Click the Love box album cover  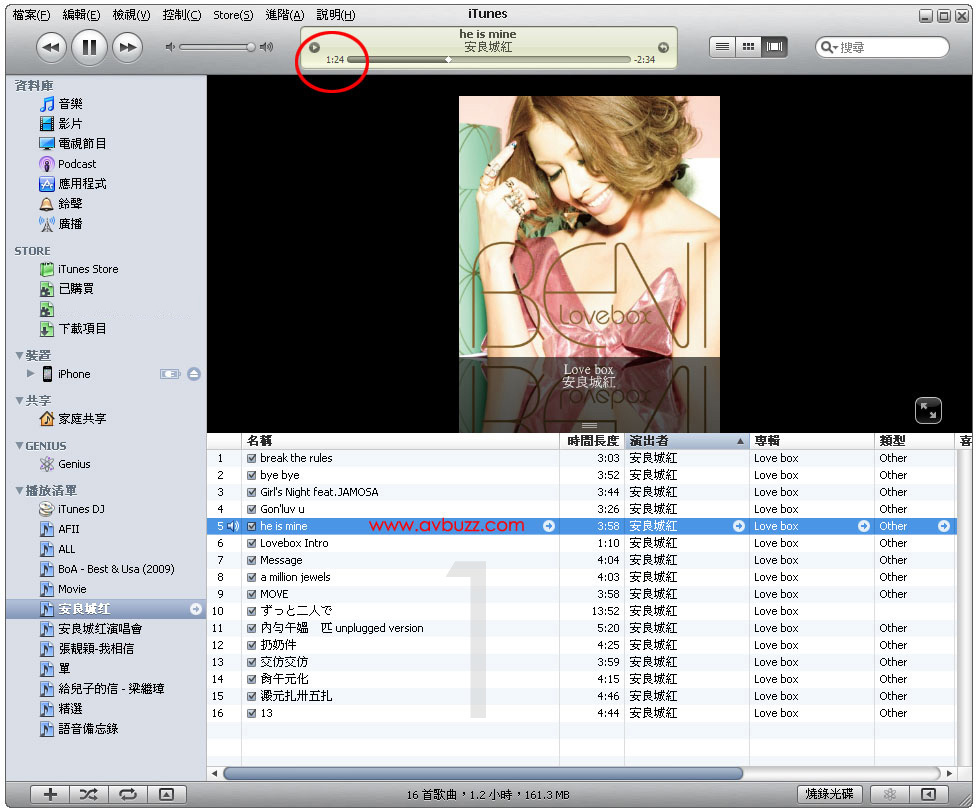coord(589,227)
